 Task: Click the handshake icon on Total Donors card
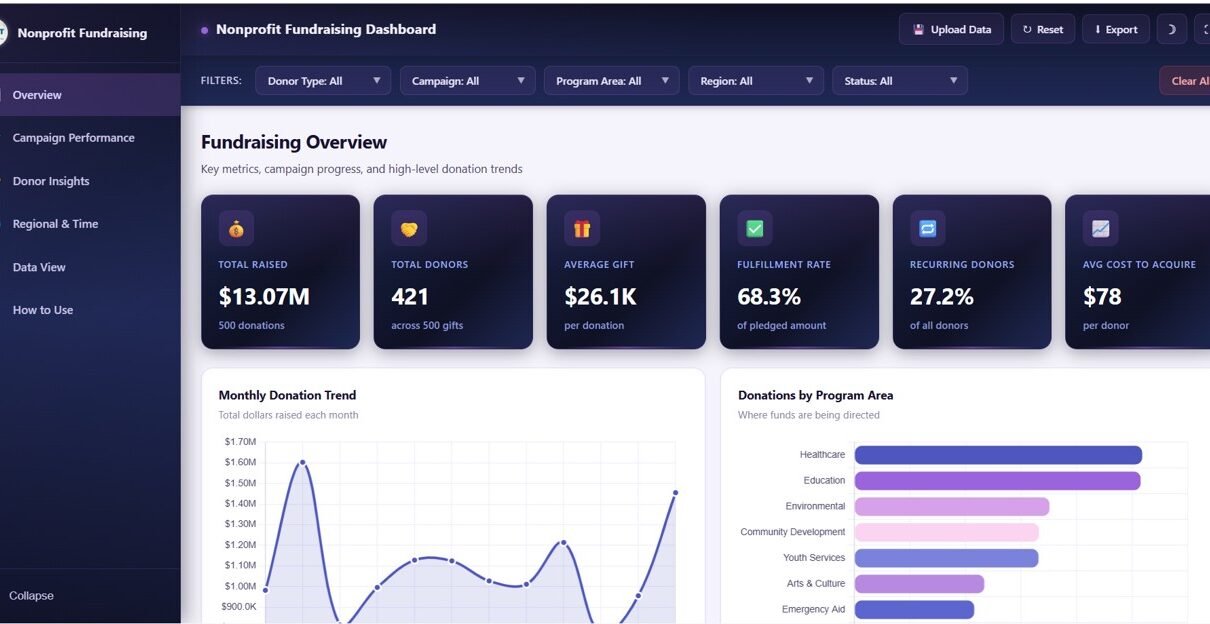[x=409, y=229]
